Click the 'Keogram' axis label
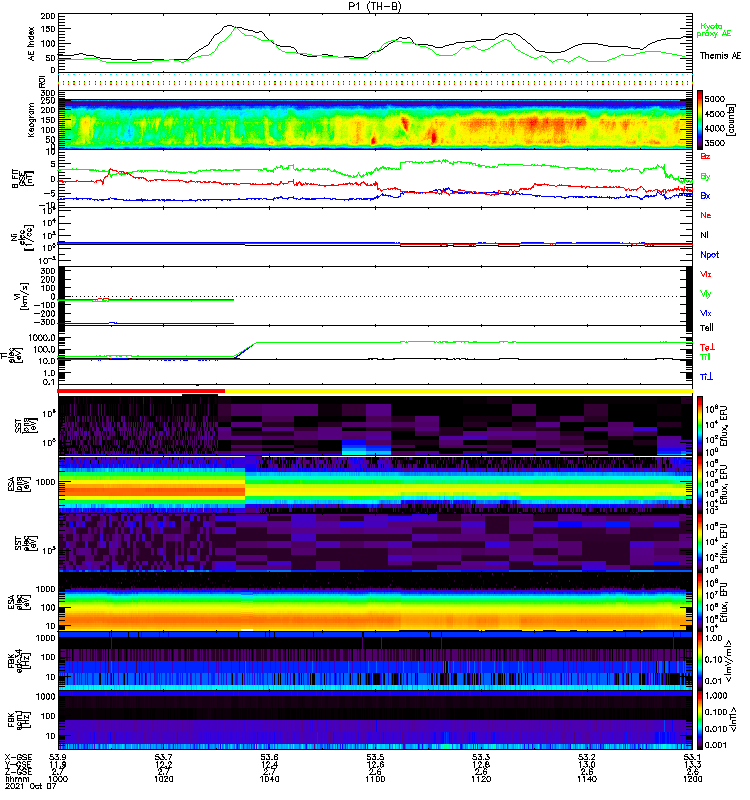Screen dimensions: 750x800 31,120
